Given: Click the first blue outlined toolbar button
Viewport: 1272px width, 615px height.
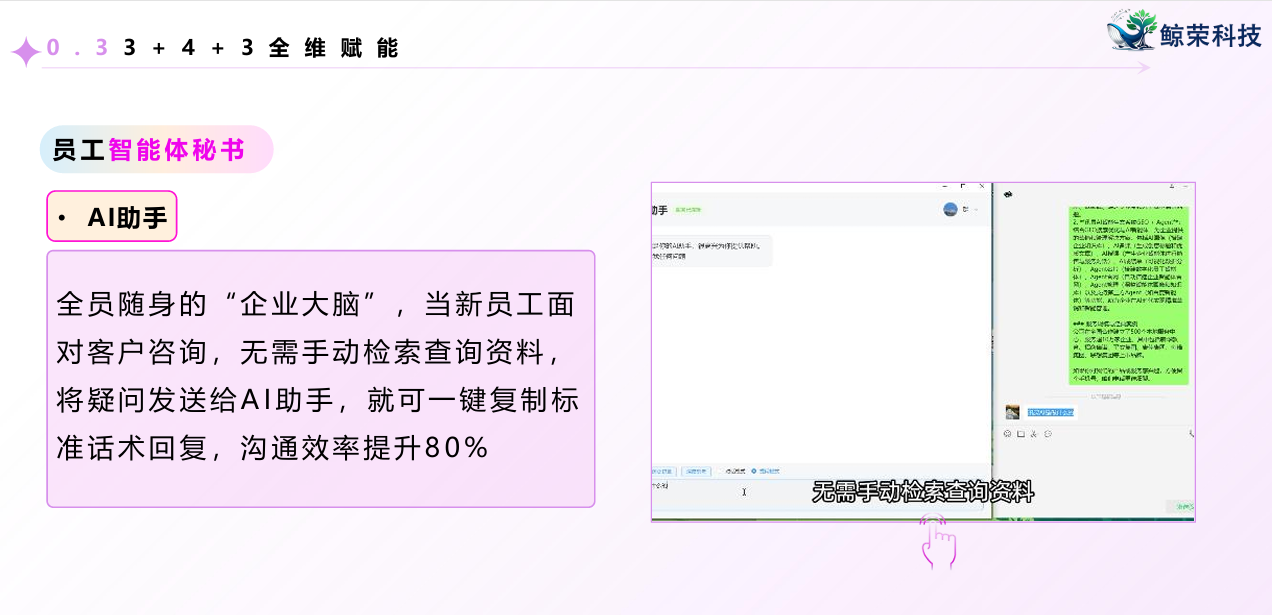Looking at the screenshot, I should (x=664, y=470).
